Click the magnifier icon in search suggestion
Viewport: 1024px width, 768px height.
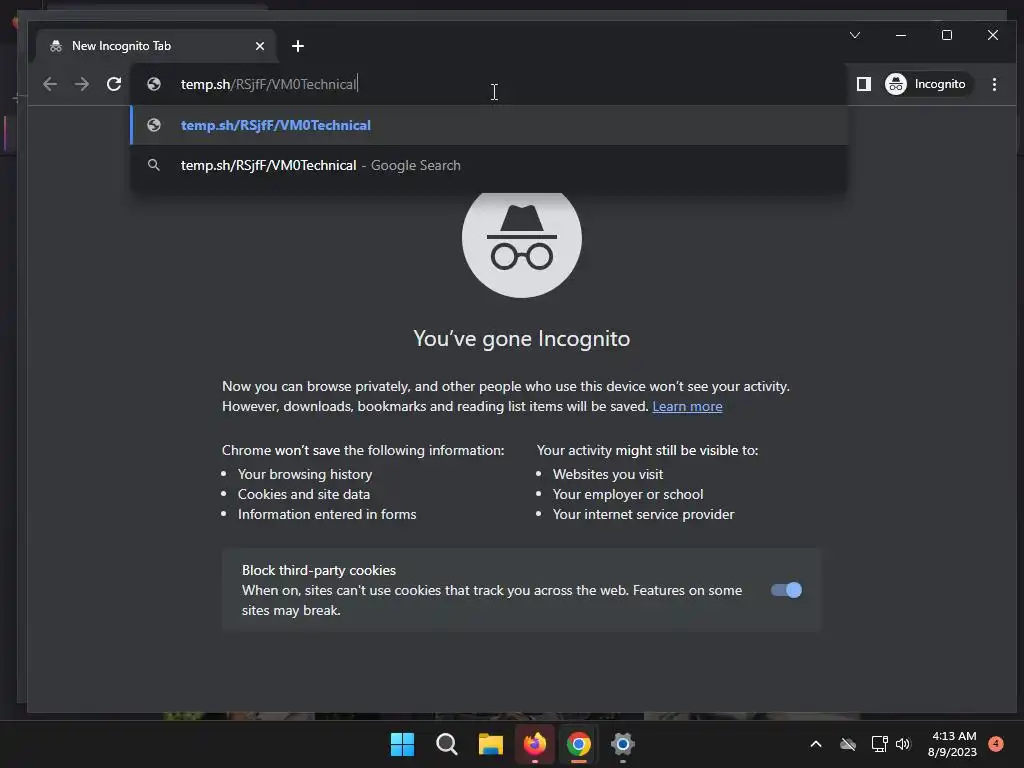coord(153,165)
